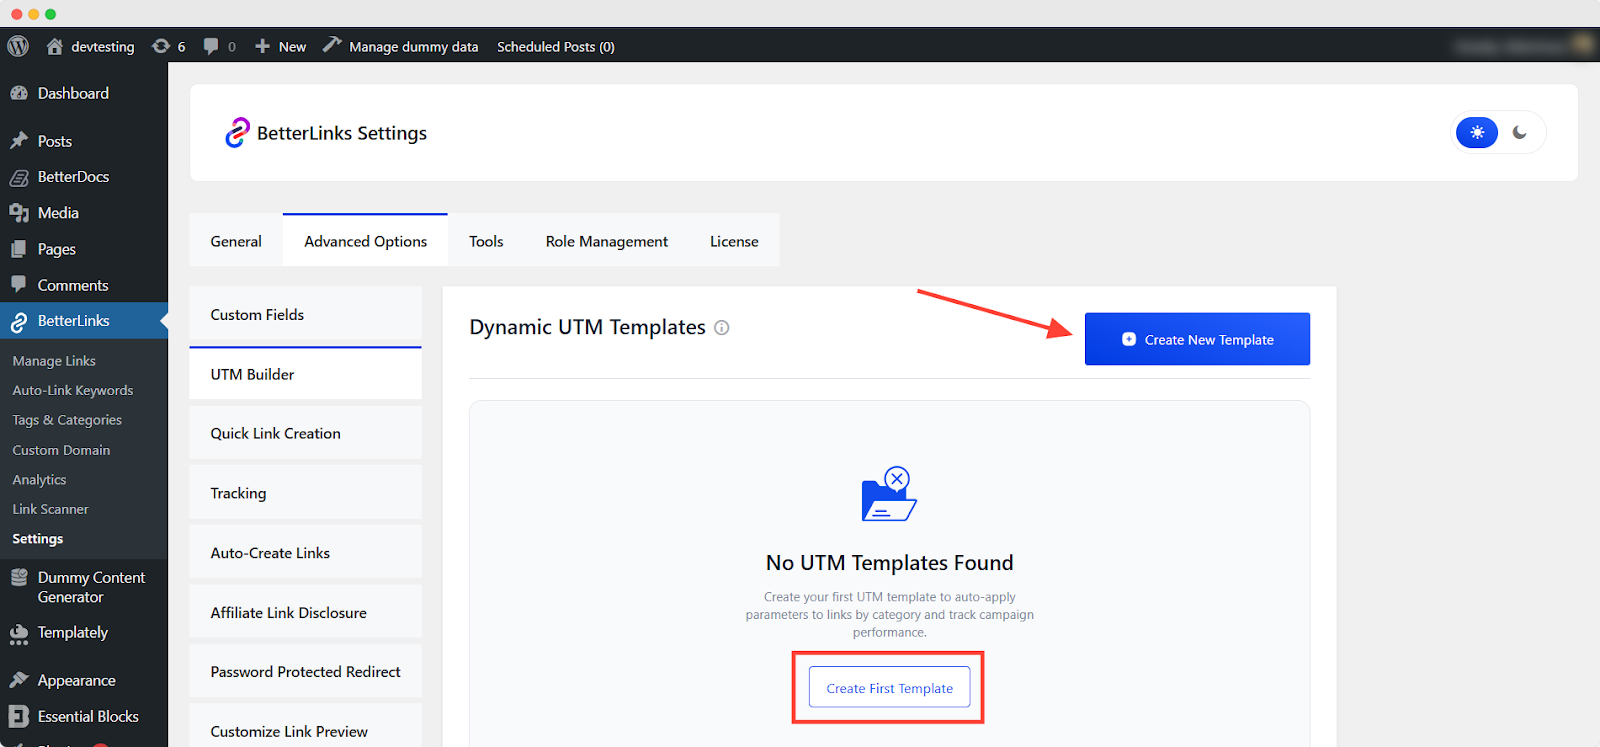Open Scheduled Posts in the admin bar
Viewport: 1600px width, 747px height.
[x=555, y=46]
